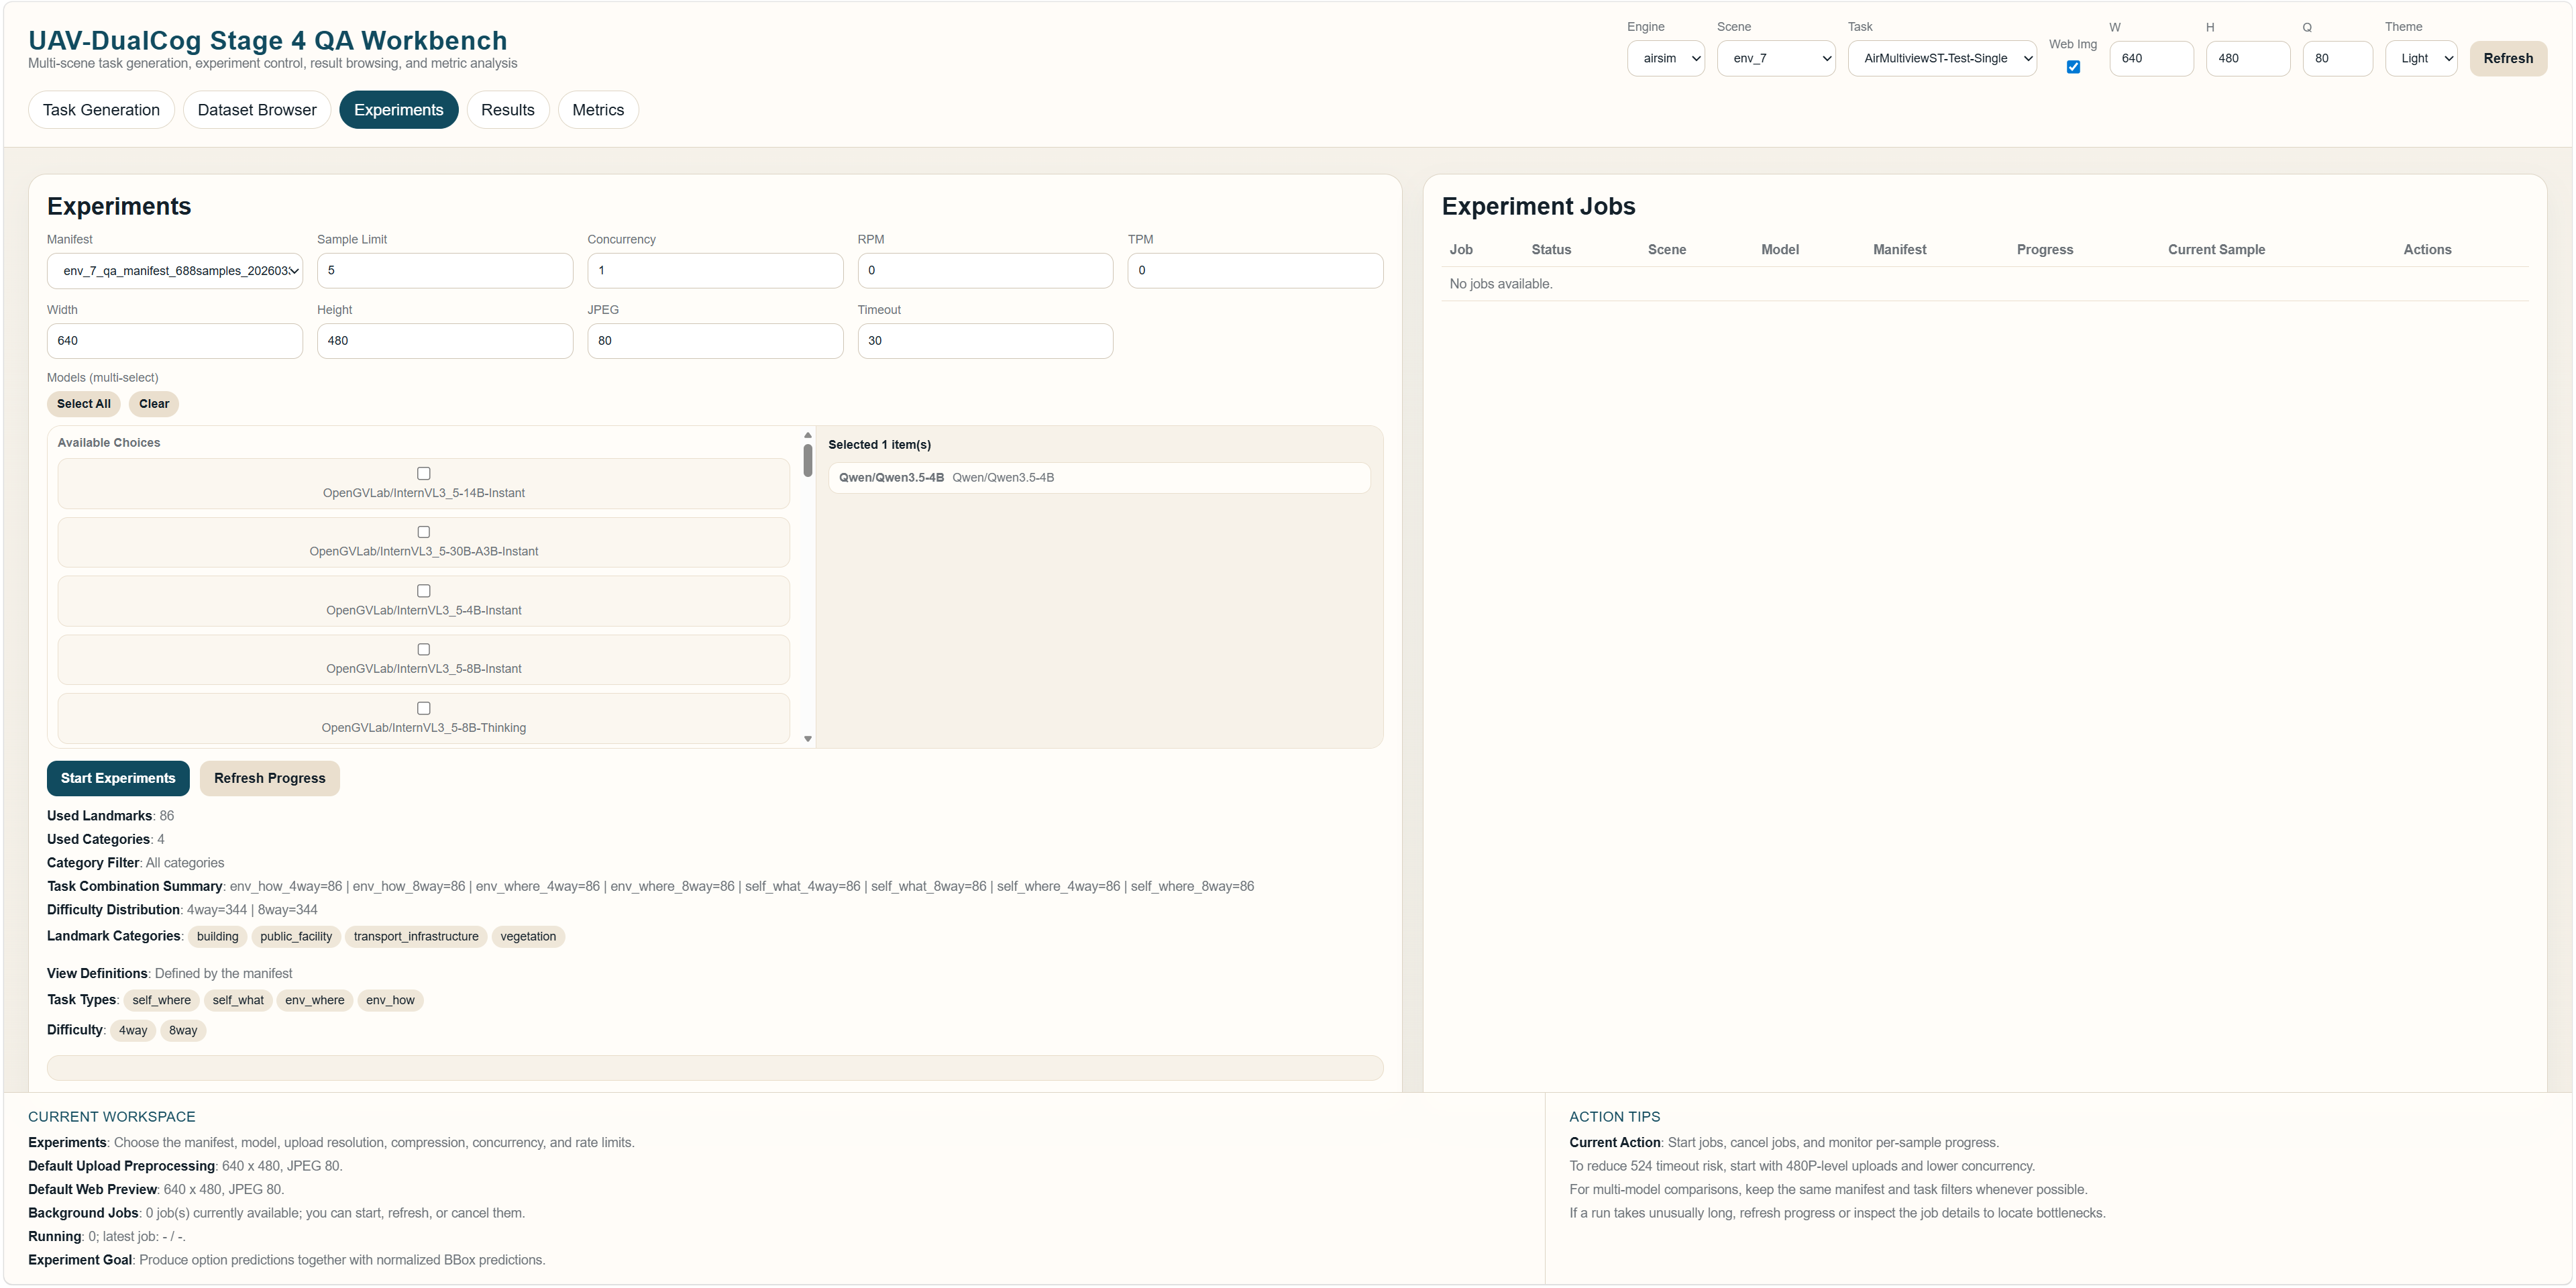2576x1288 pixels.
Task: Switch to the Task Generation tab
Action: click(101, 109)
